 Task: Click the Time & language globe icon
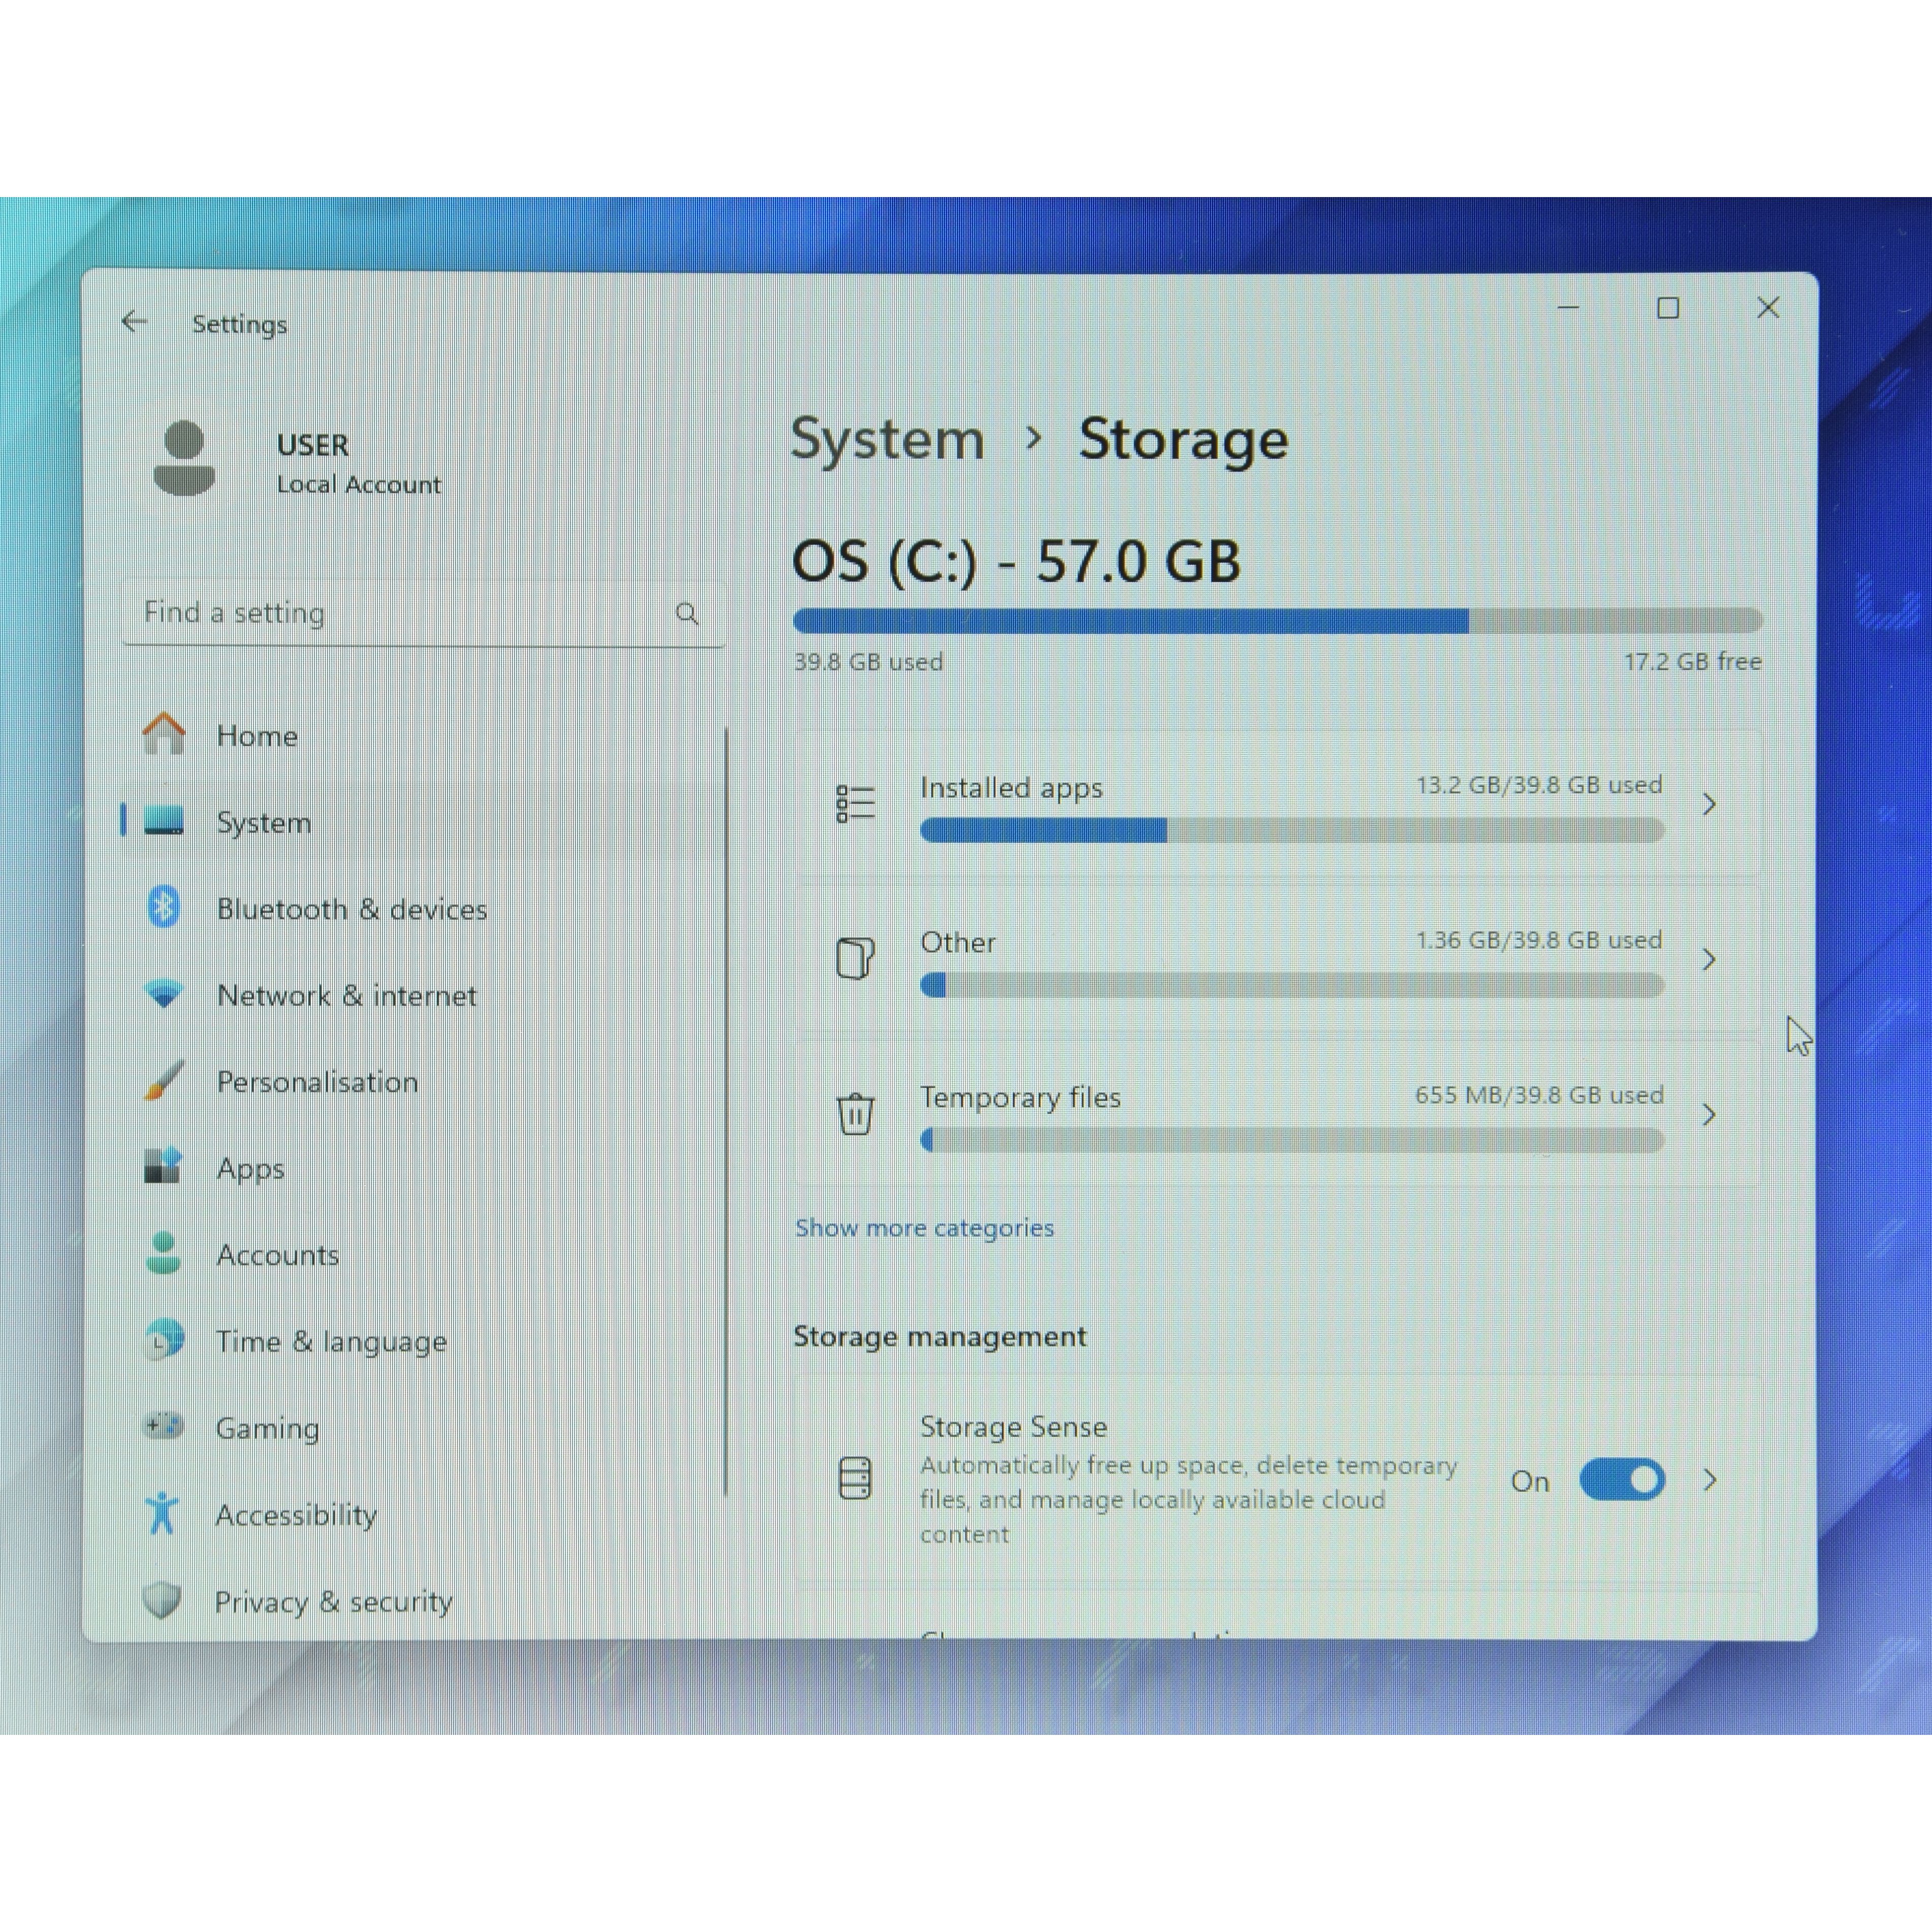click(164, 1340)
